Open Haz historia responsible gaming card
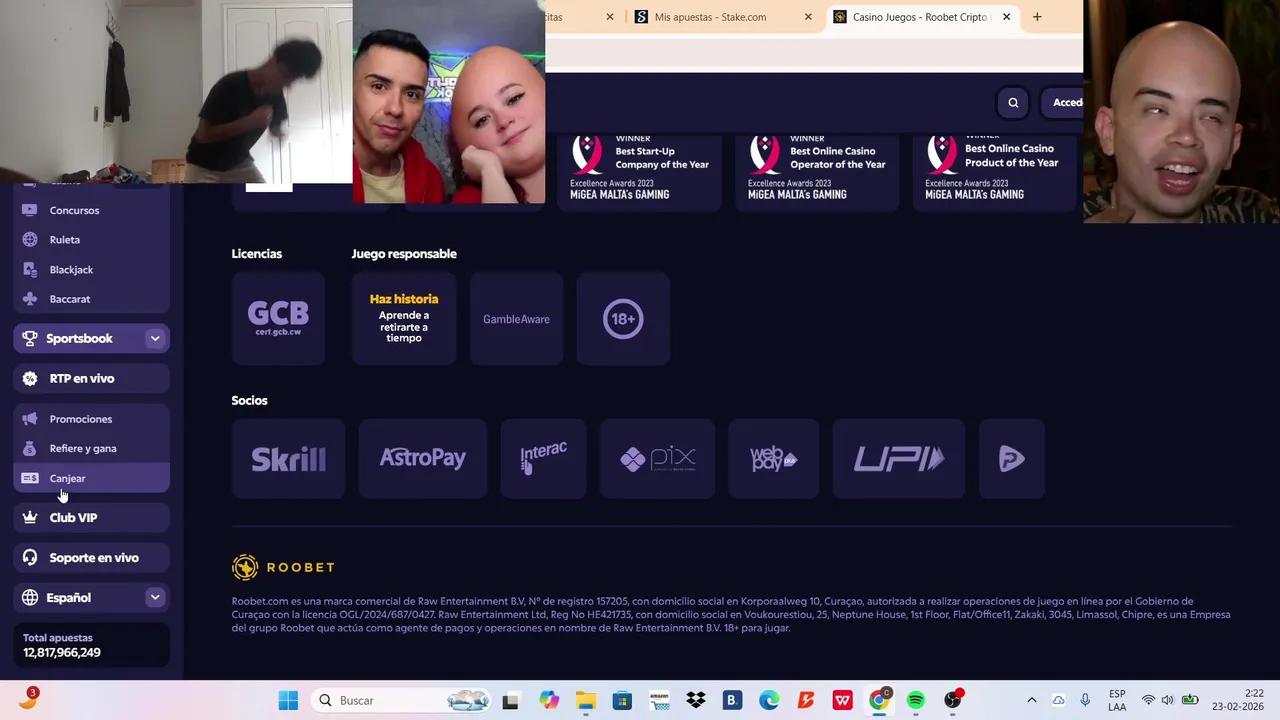Image resolution: width=1280 pixels, height=720 pixels. tap(404, 319)
